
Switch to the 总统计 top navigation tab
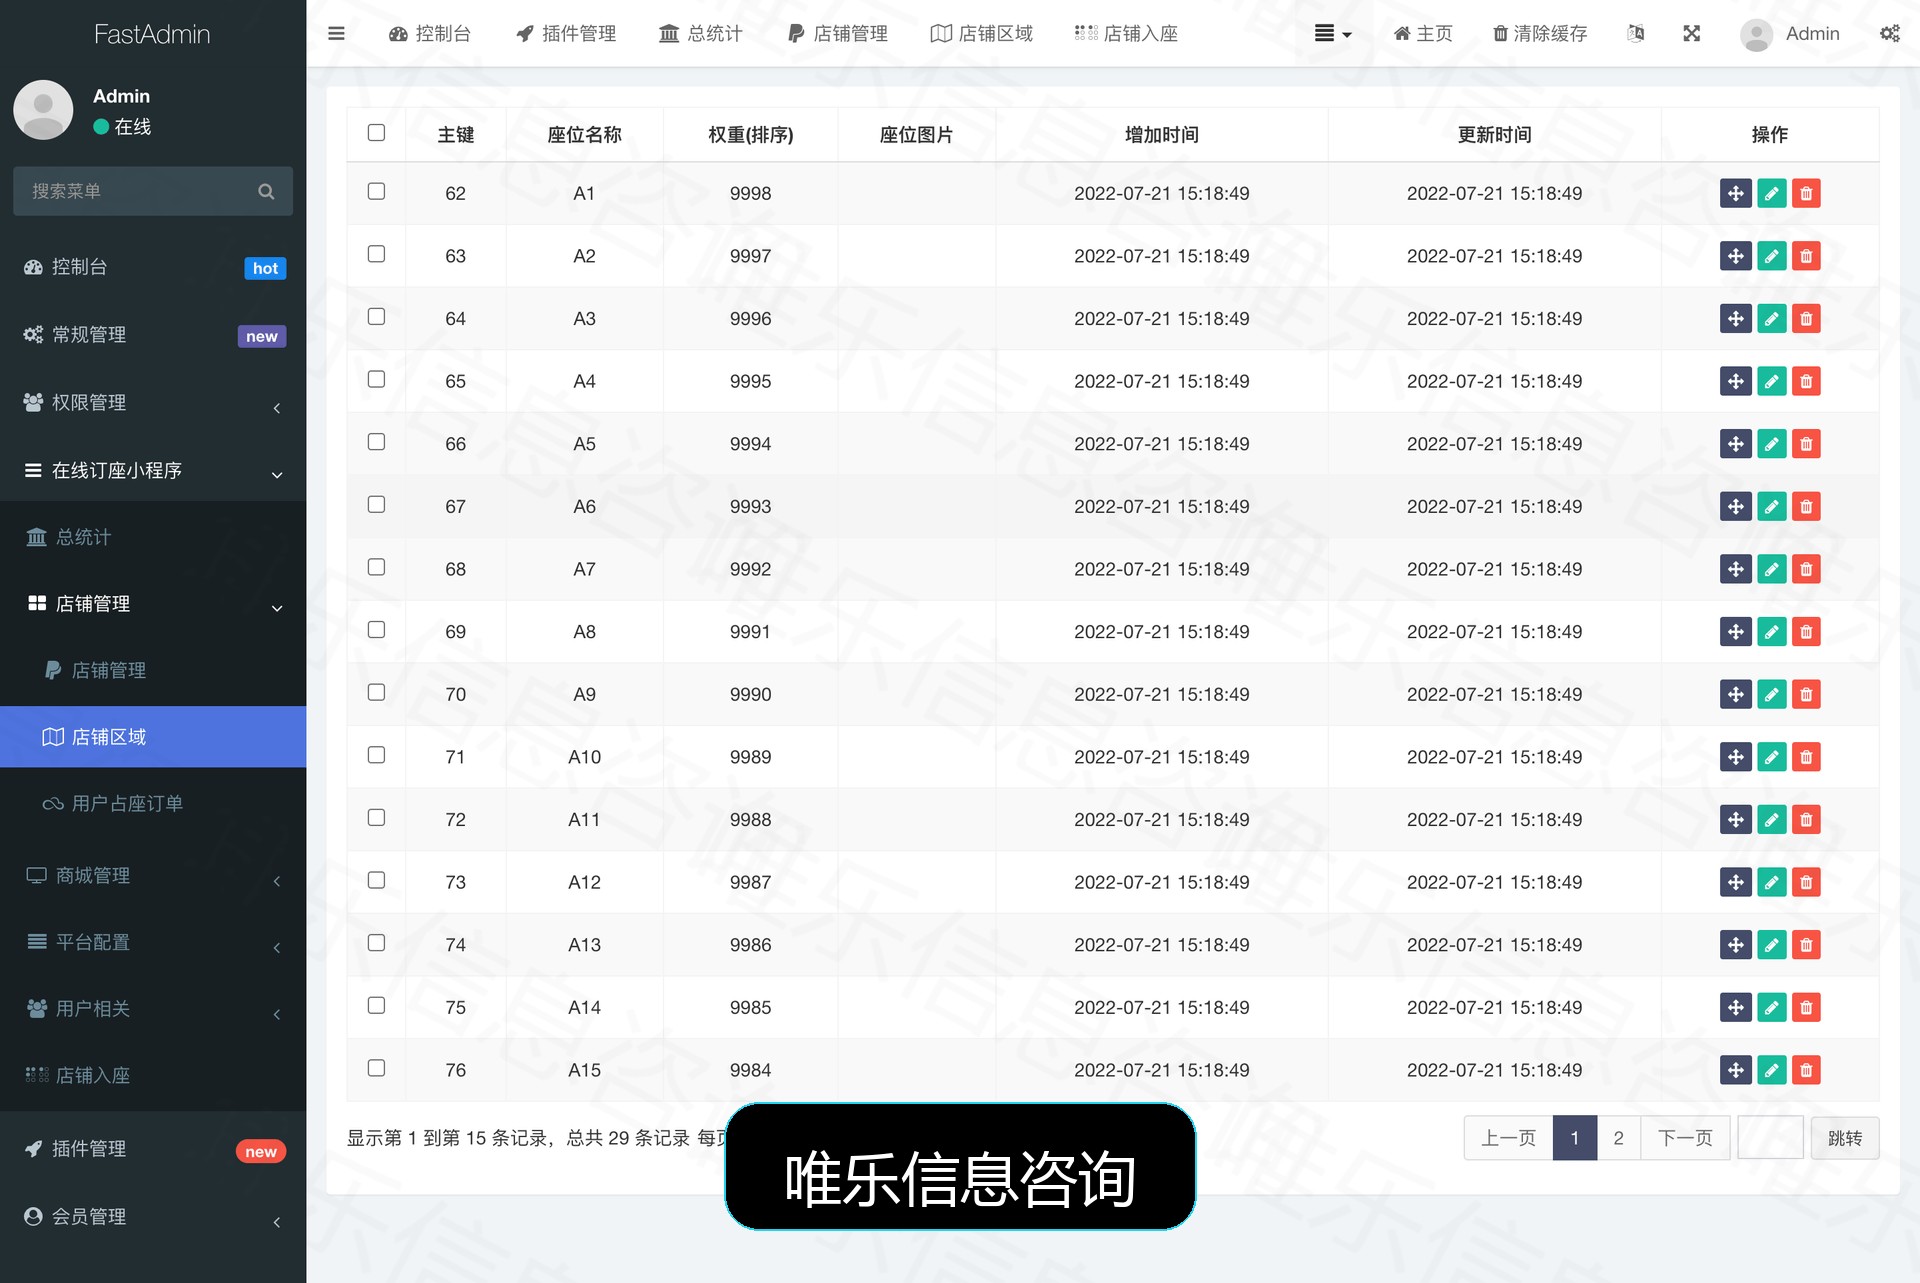pyautogui.click(x=700, y=33)
